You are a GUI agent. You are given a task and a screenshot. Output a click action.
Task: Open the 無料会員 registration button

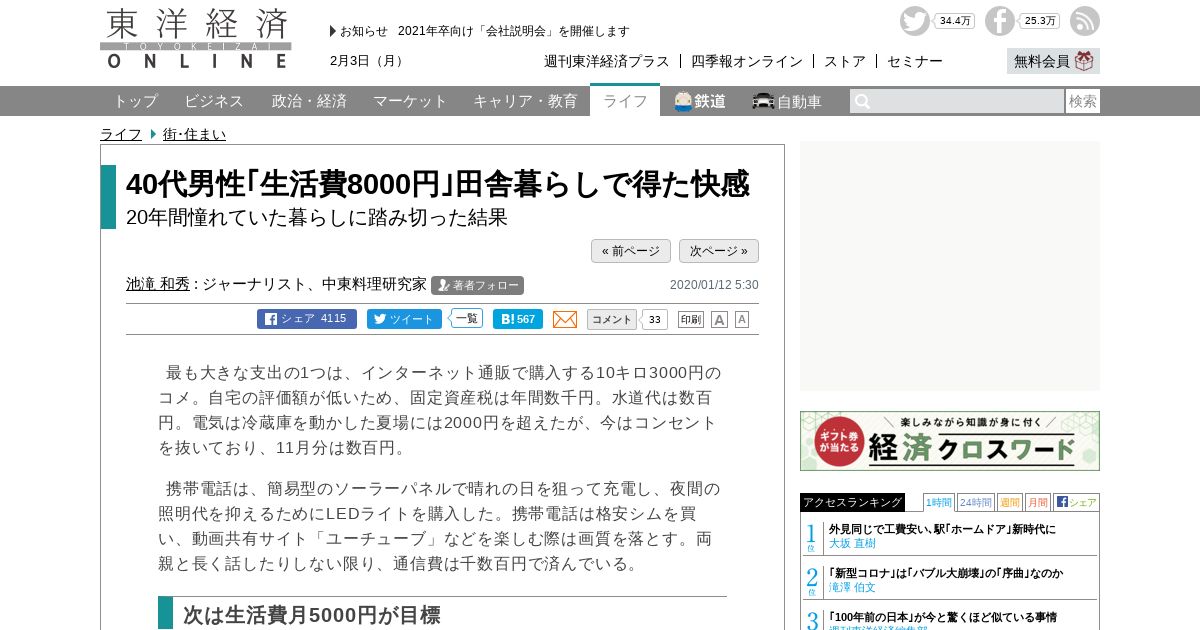1053,61
